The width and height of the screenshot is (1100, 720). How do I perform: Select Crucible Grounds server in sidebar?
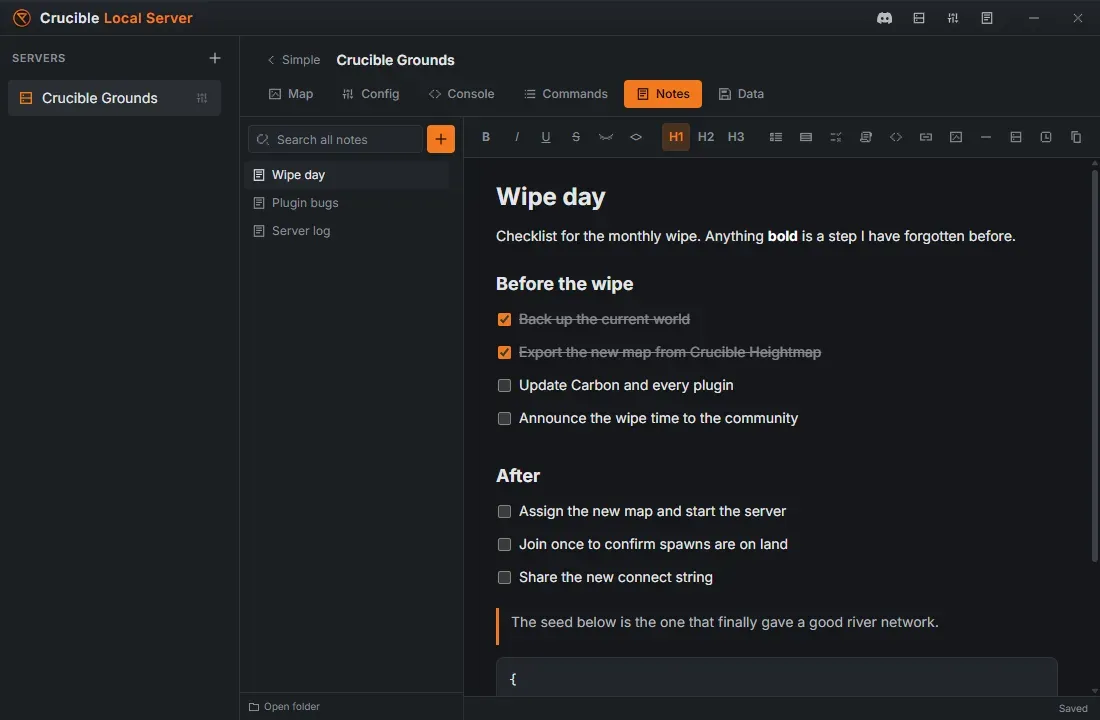[114, 98]
